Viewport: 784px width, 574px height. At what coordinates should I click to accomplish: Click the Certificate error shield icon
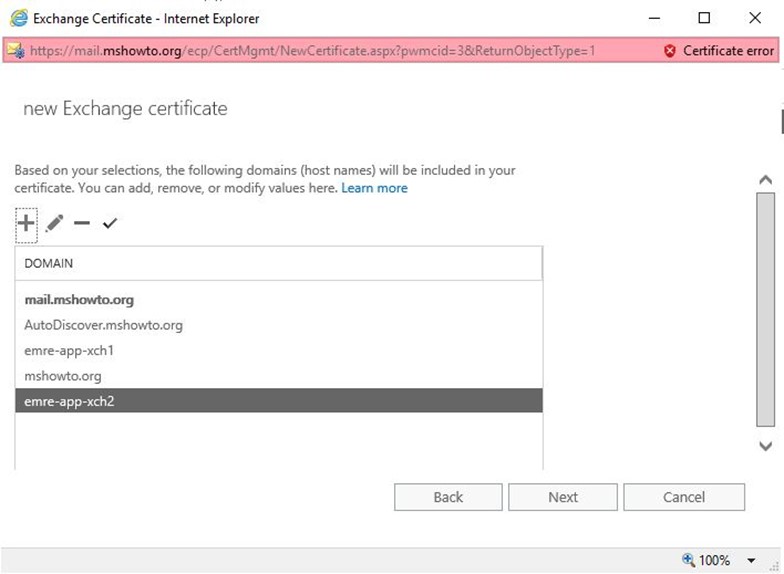[670, 50]
